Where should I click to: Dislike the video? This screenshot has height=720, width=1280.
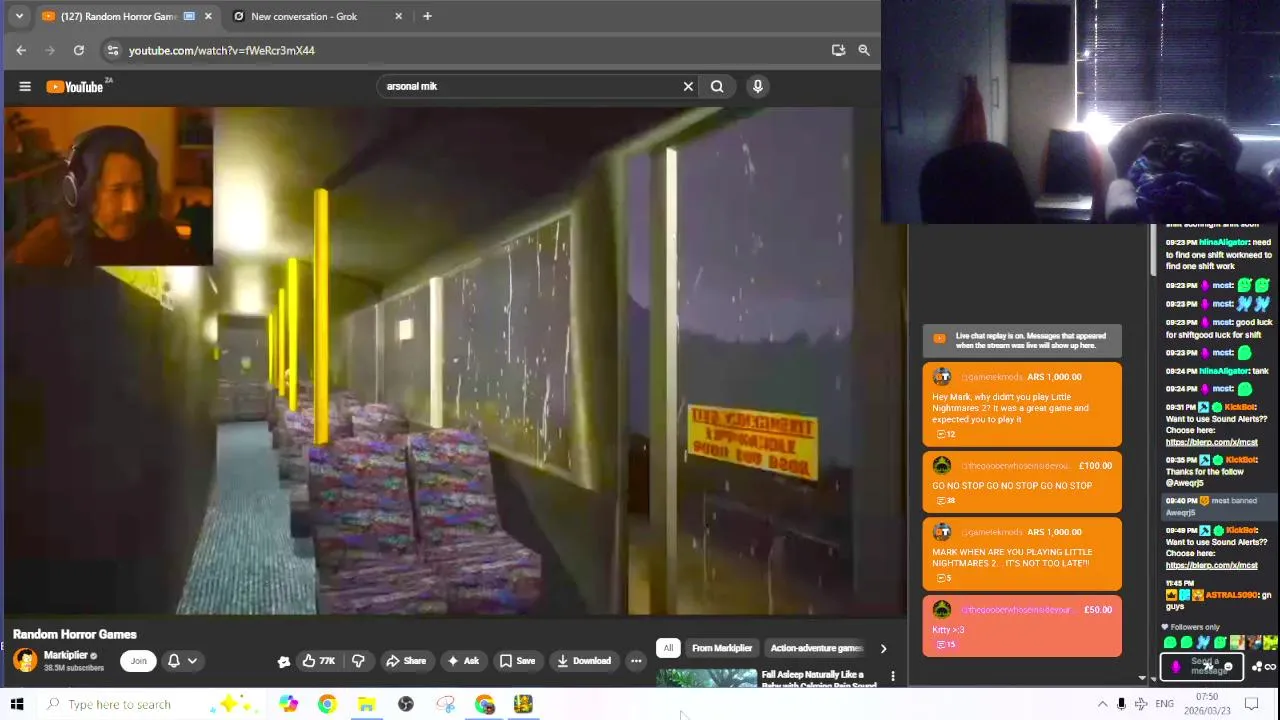358,661
